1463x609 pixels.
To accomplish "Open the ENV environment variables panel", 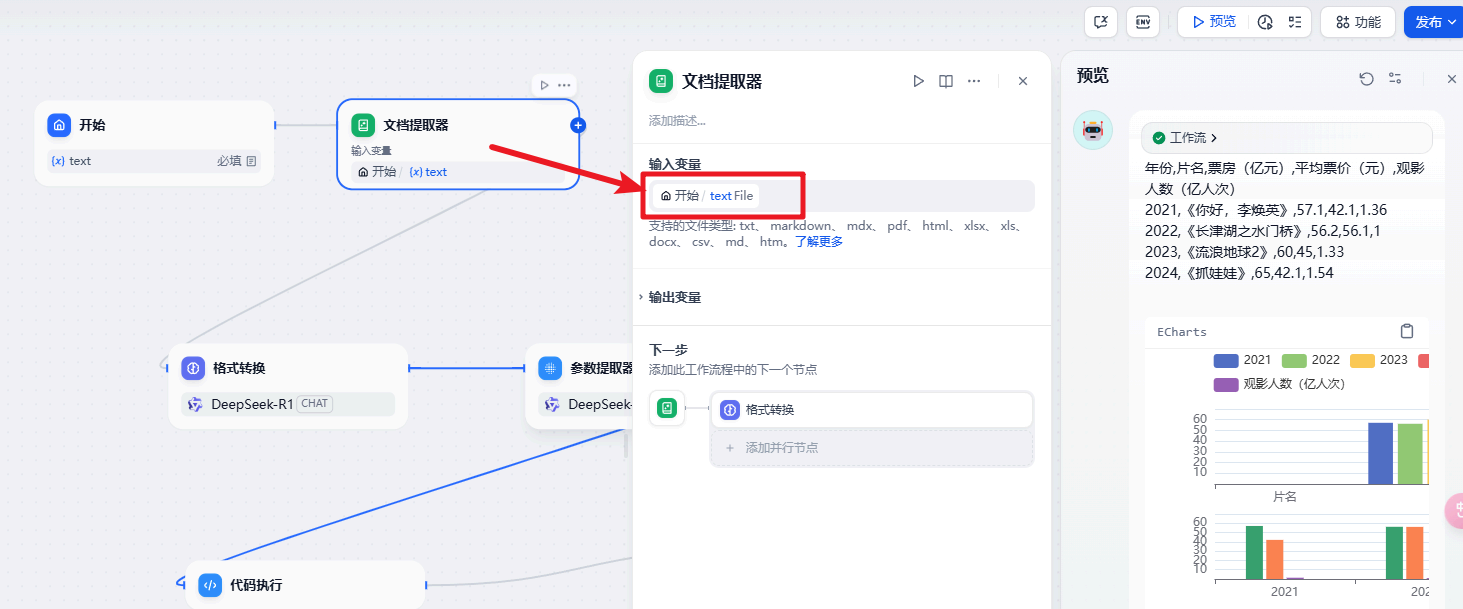I will point(1142,22).
